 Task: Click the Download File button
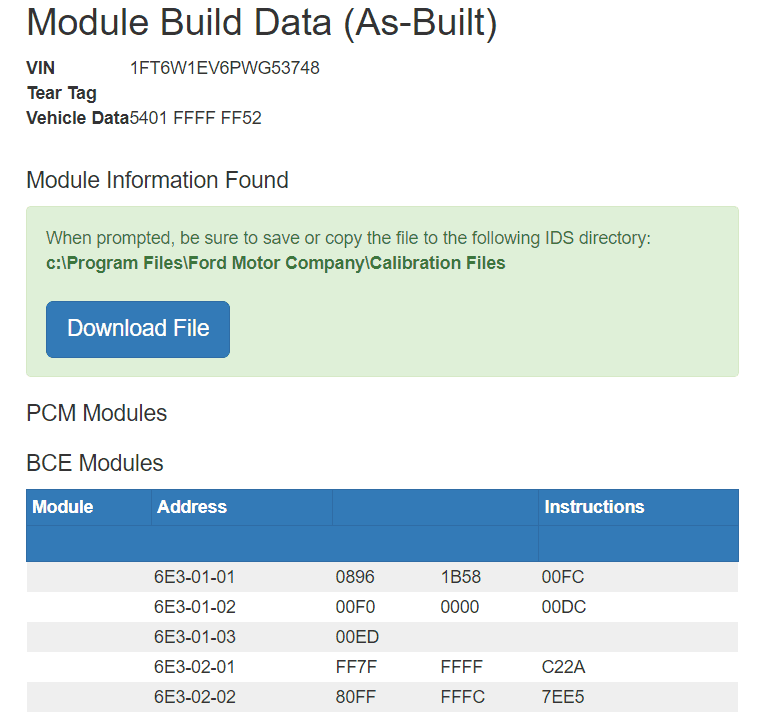click(x=138, y=329)
